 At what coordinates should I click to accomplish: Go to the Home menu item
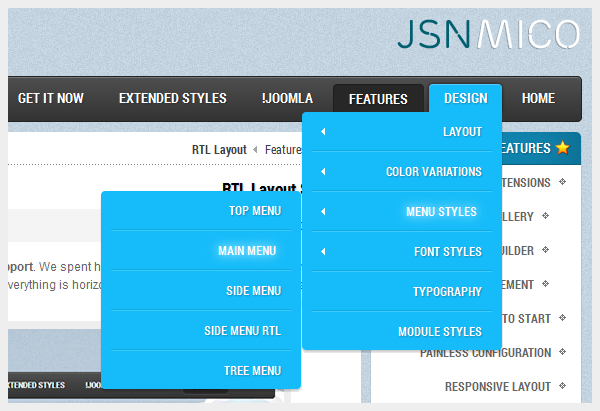pos(538,98)
